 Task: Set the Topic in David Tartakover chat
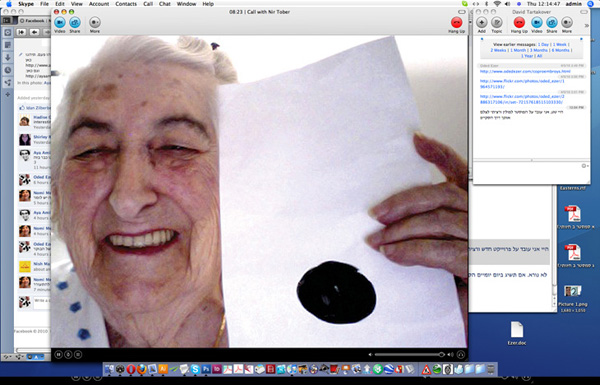pos(497,23)
